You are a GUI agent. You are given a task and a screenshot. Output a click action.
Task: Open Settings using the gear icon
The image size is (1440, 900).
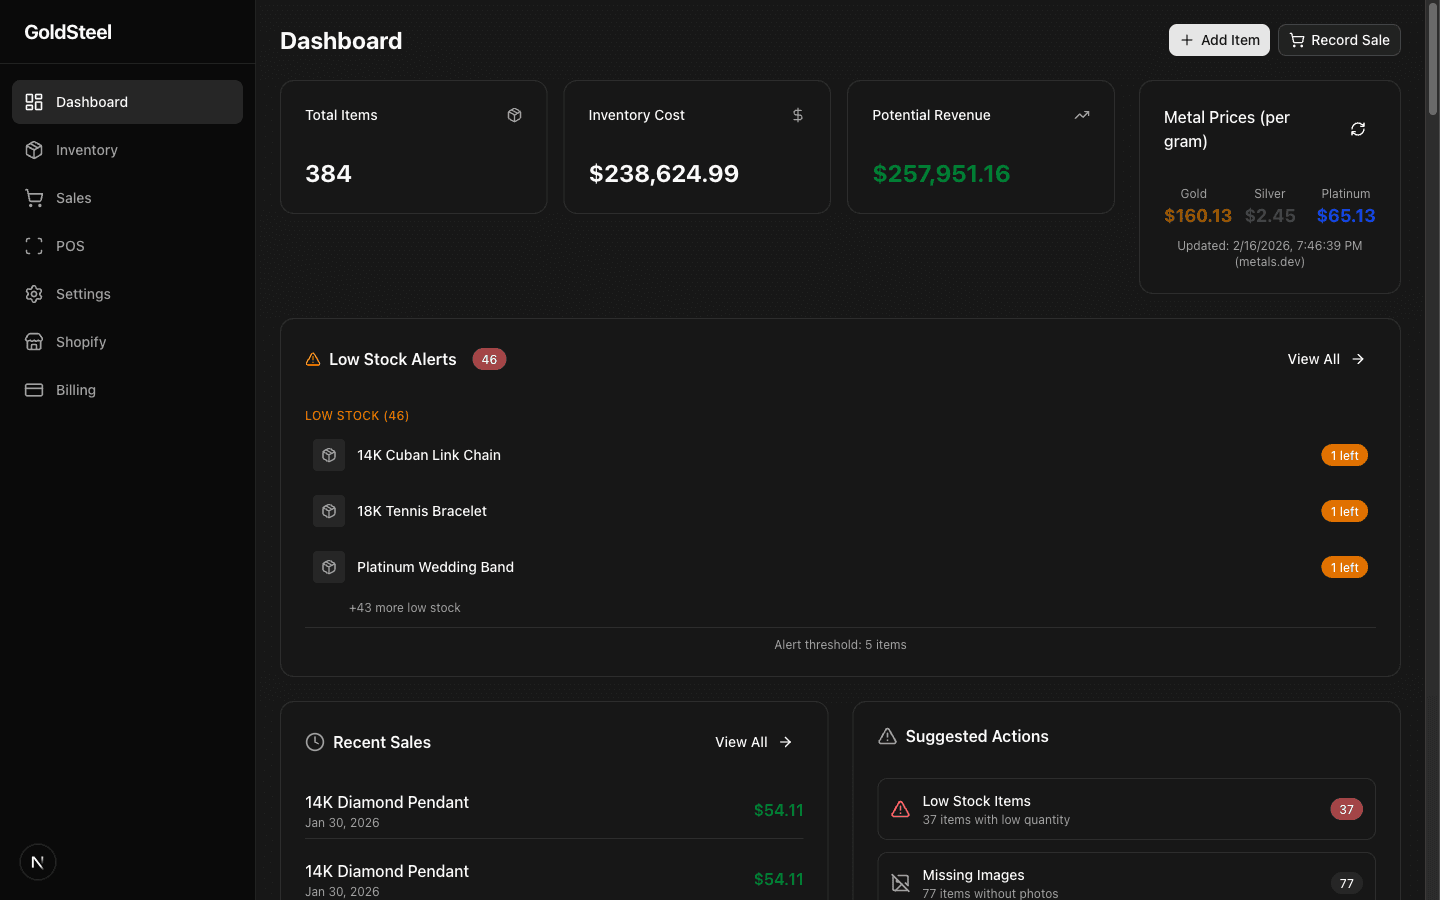tap(34, 294)
